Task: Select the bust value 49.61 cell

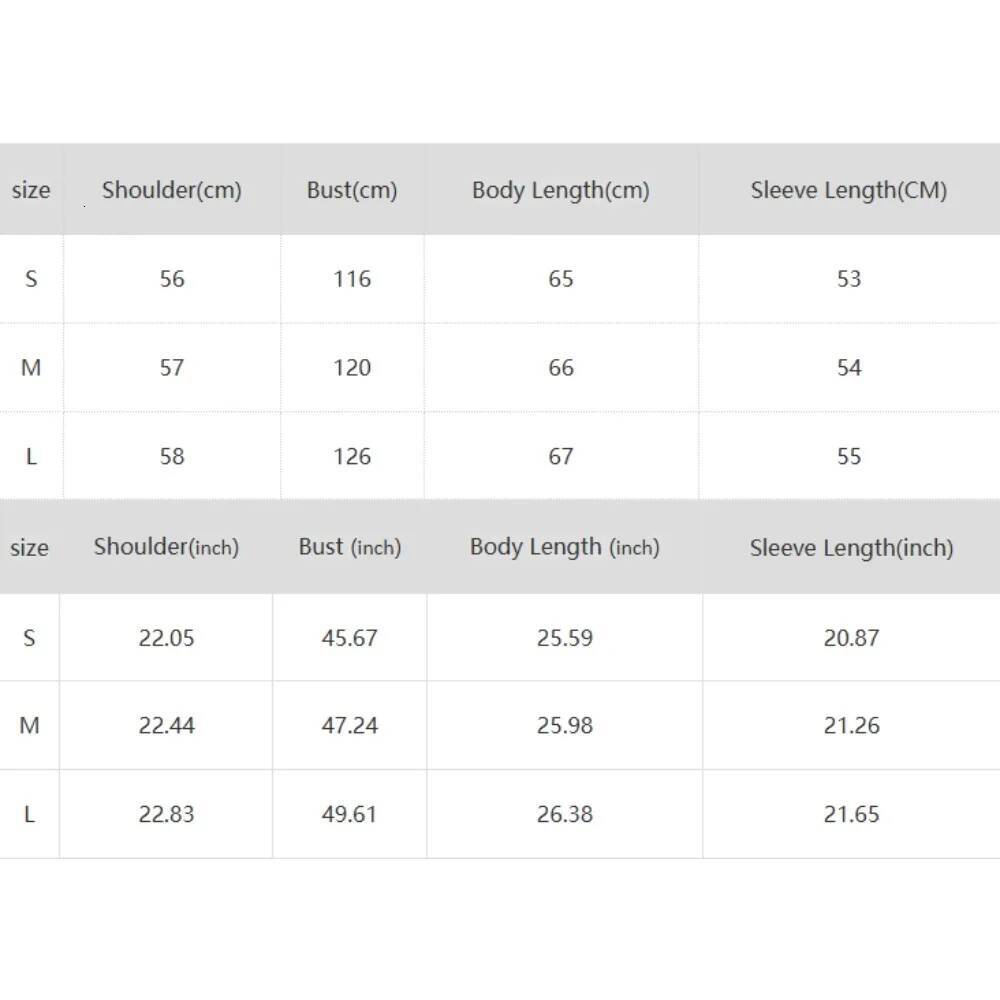Action: (x=349, y=814)
